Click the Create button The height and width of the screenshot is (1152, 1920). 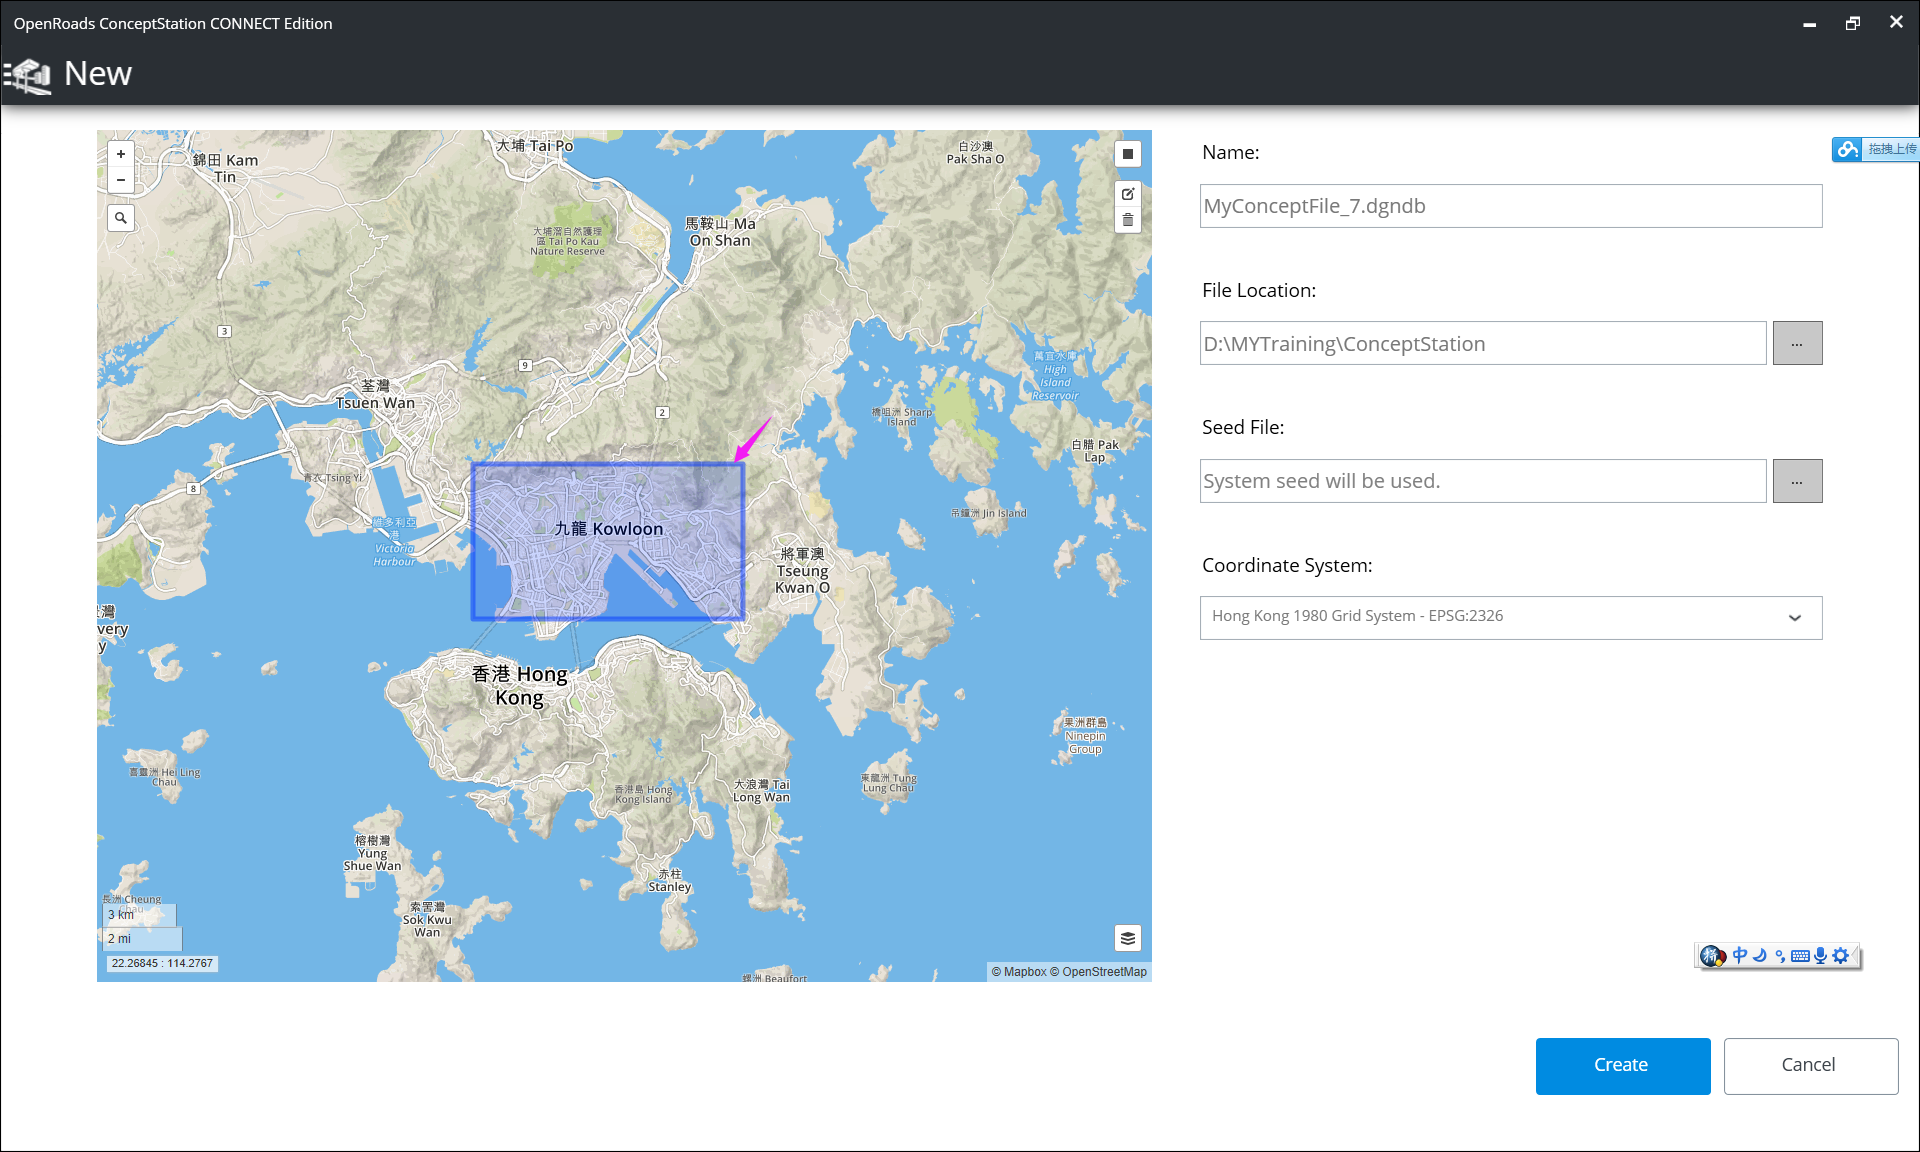click(1622, 1066)
